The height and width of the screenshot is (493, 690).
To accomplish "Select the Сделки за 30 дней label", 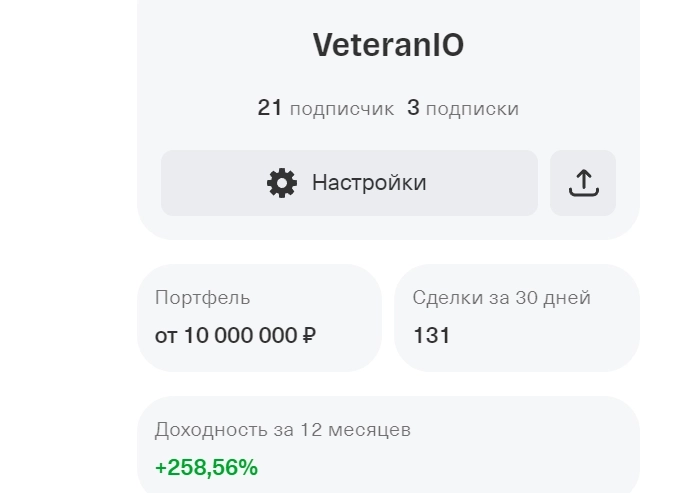I will [x=501, y=298].
